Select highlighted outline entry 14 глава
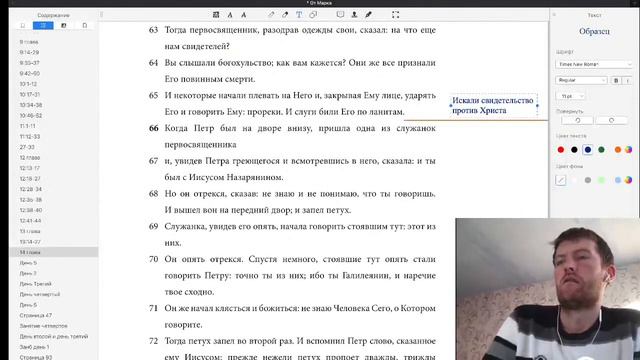This screenshot has width=640, height=360. coord(53,252)
